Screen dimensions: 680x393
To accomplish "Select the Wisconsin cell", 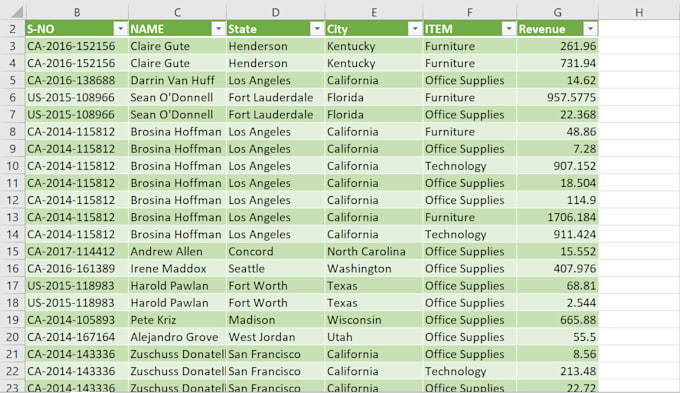I will click(x=374, y=320).
